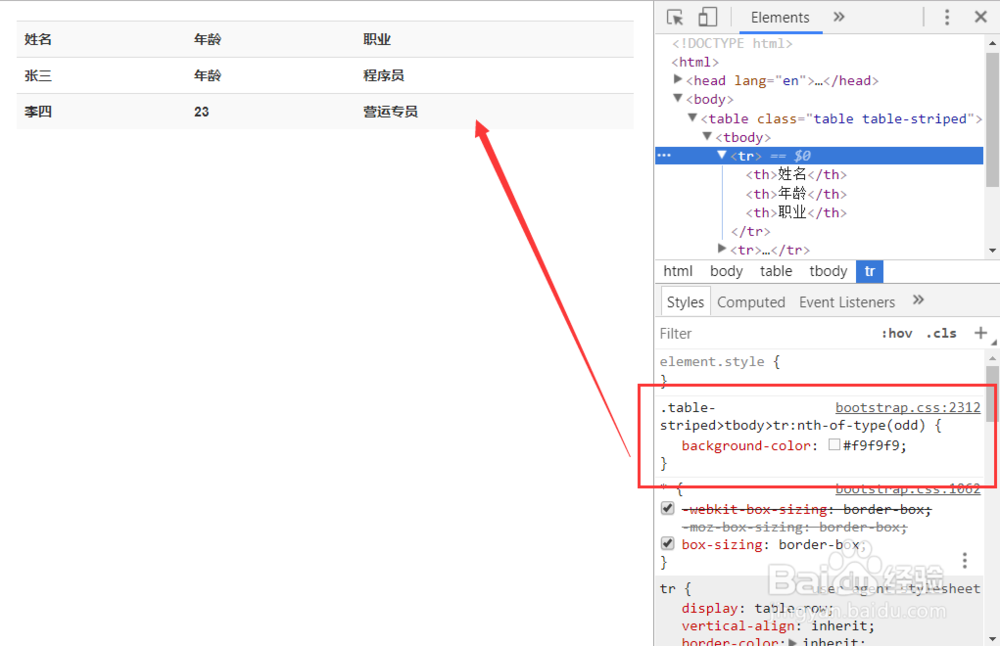This screenshot has height=646, width=1000.
Task: Click the + icon to add new style rule
Action: coord(981,333)
